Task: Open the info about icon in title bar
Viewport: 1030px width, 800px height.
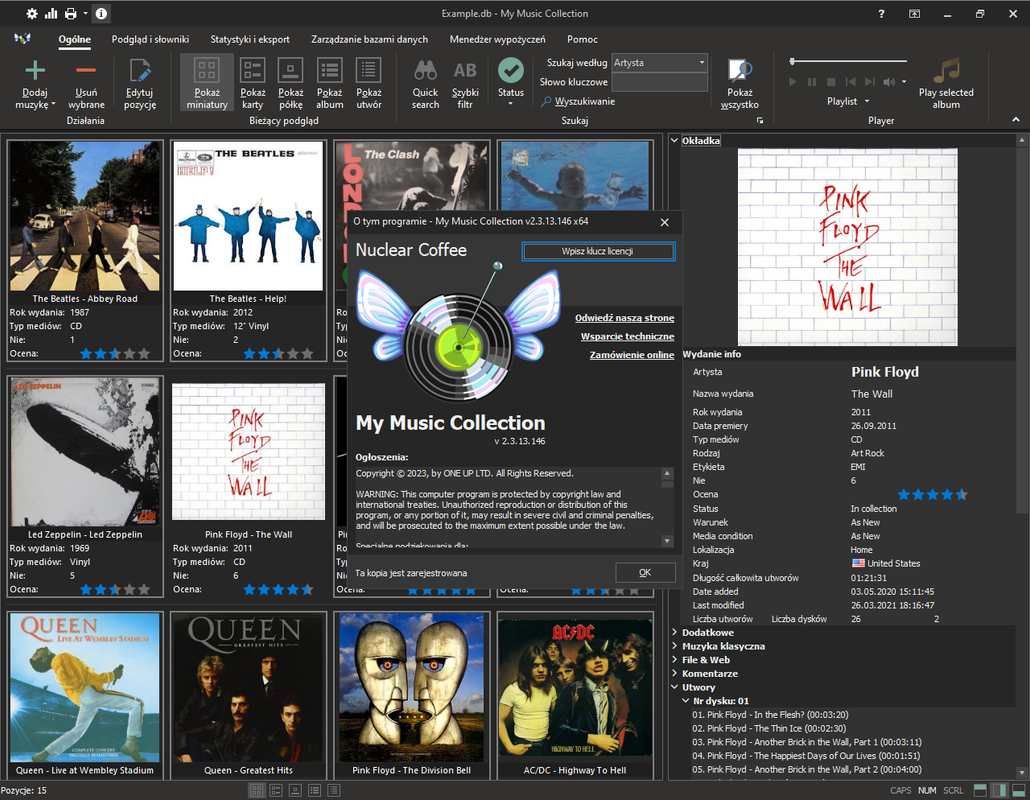Action: (101, 13)
